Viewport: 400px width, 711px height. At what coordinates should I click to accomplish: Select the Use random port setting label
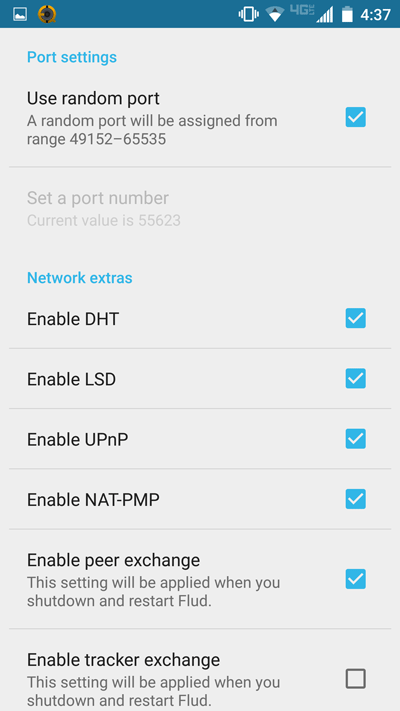(93, 98)
